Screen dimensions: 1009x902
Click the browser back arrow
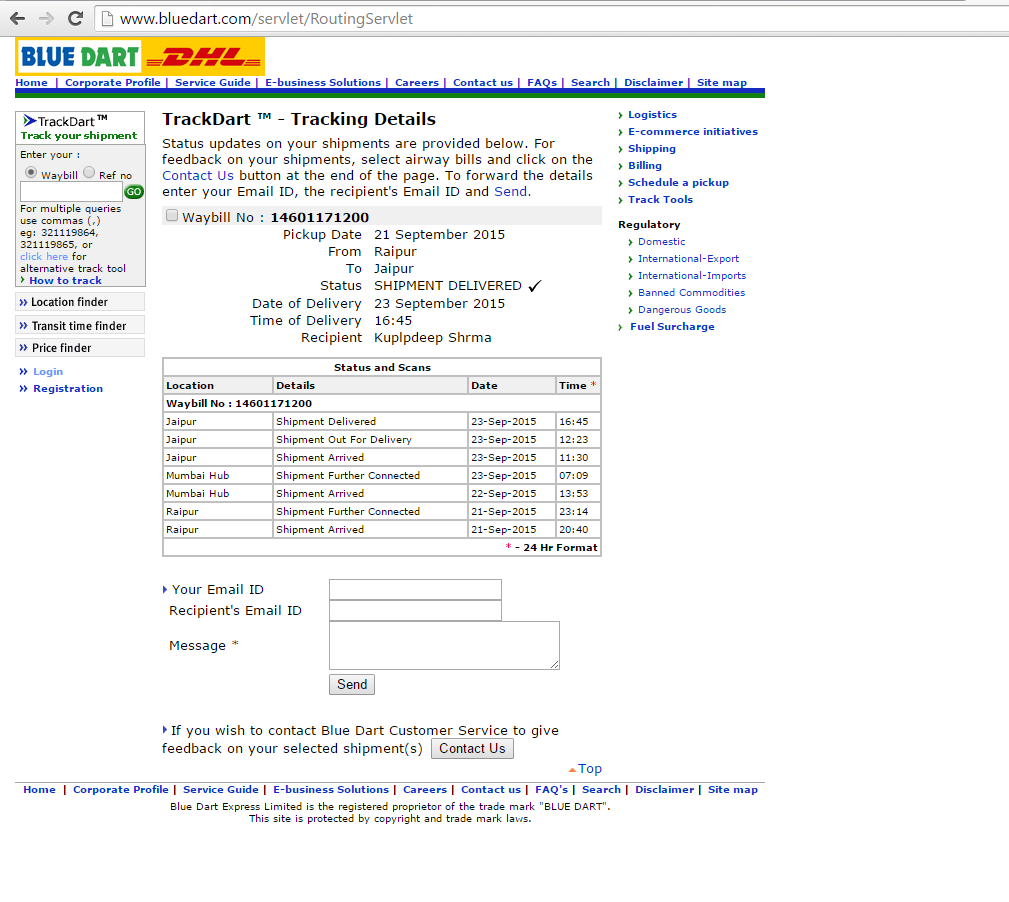(x=18, y=19)
